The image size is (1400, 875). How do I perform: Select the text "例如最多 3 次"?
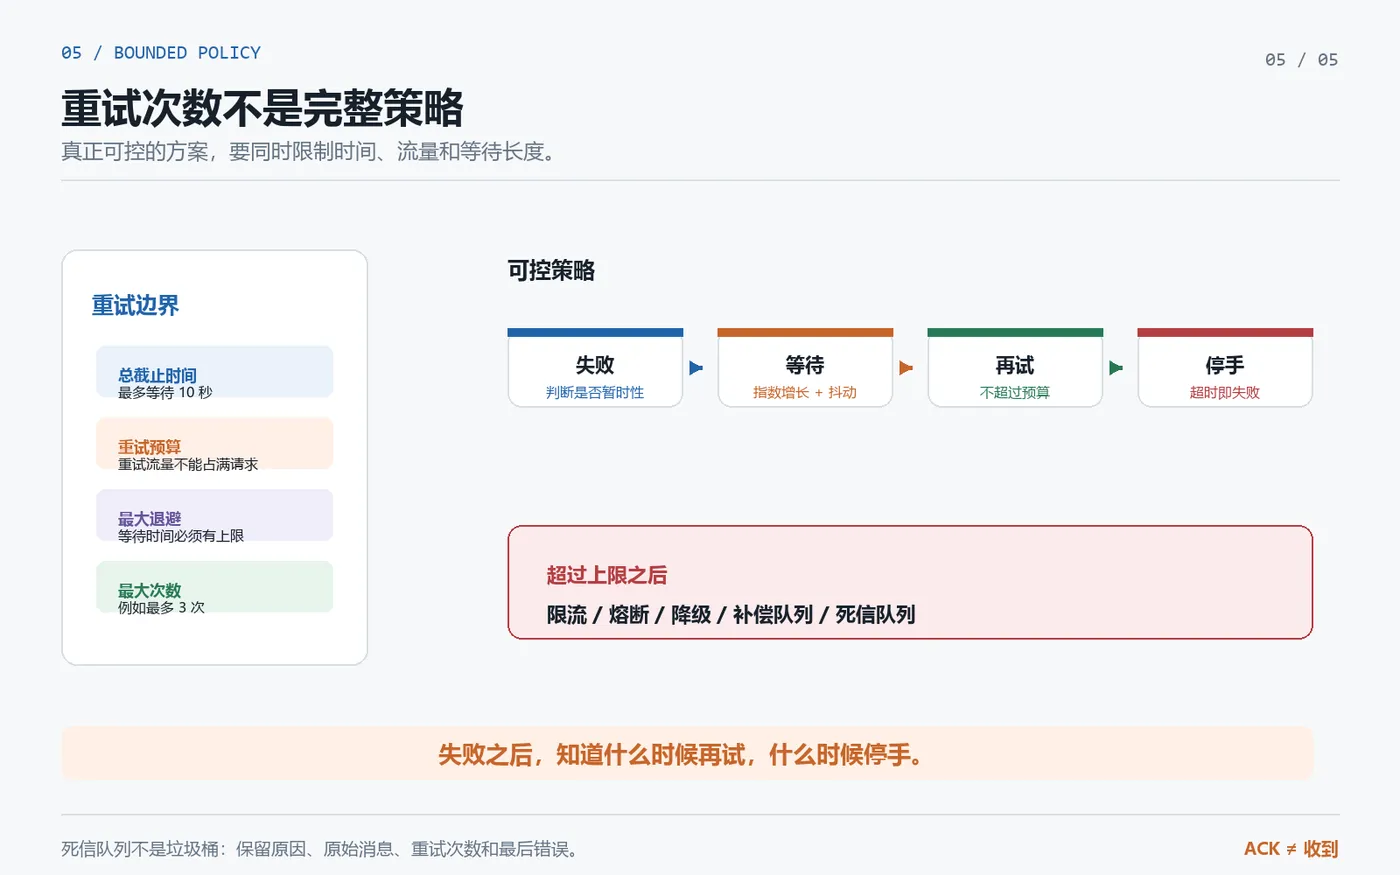tap(161, 608)
